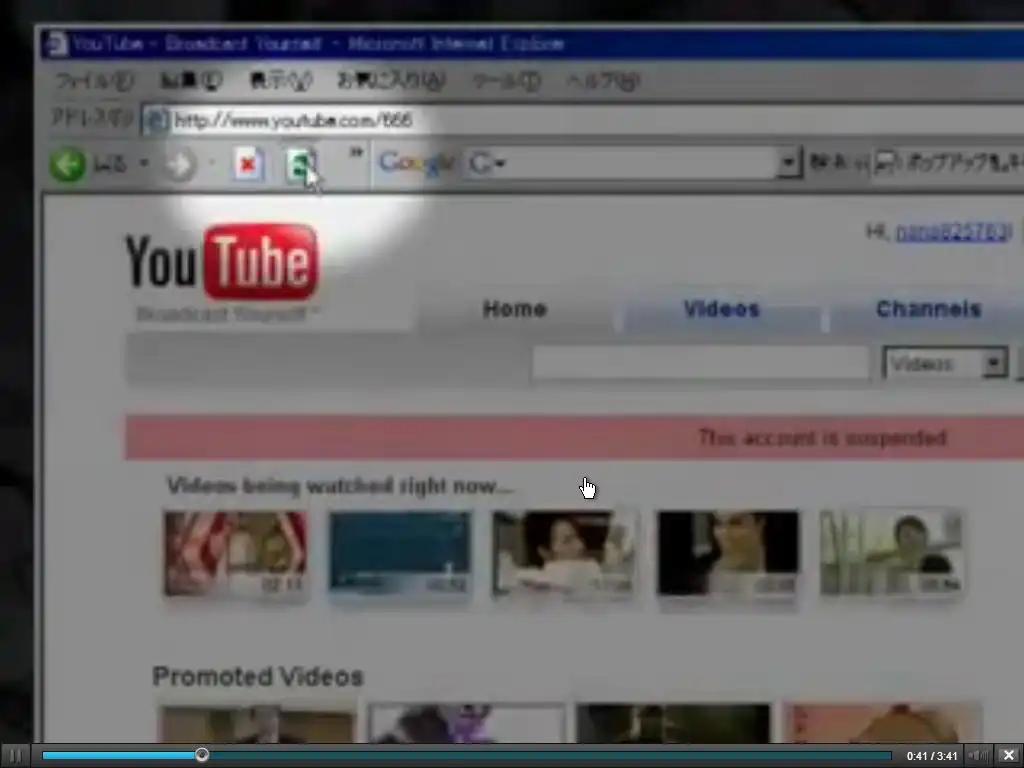Expand the toolbar overflow chevron

click(356, 152)
